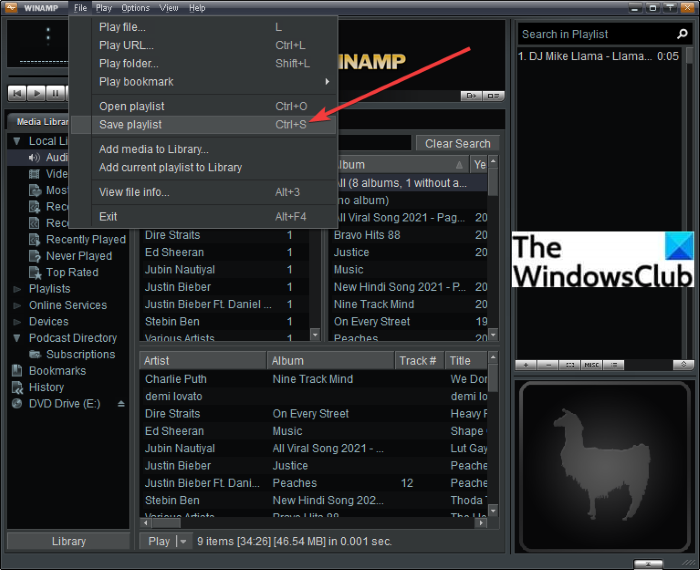
Task: Click the playlist search magnifier icon
Action: pos(682,34)
